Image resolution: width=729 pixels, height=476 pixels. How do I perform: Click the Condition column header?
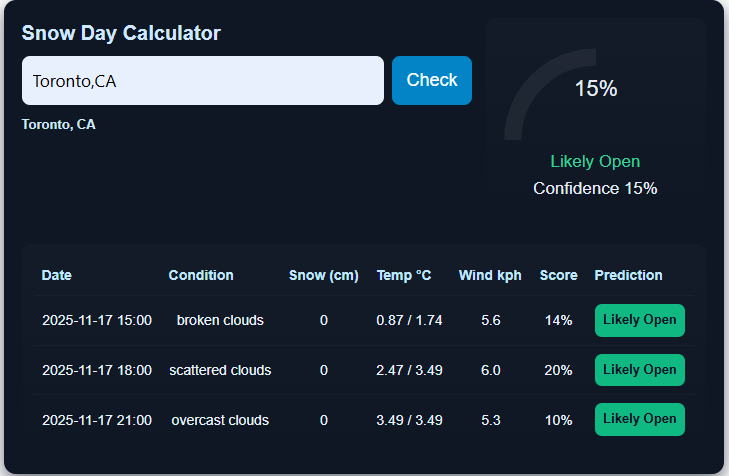201,275
